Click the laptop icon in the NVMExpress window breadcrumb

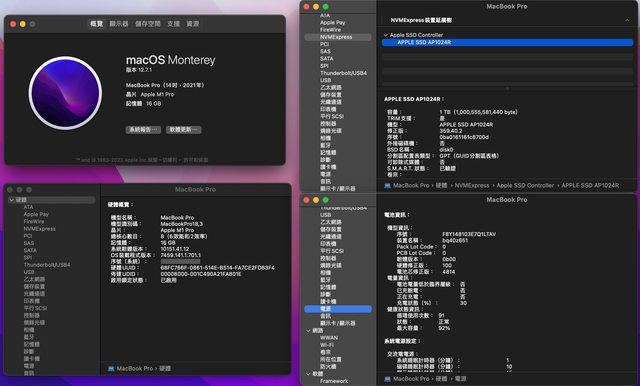387,186
